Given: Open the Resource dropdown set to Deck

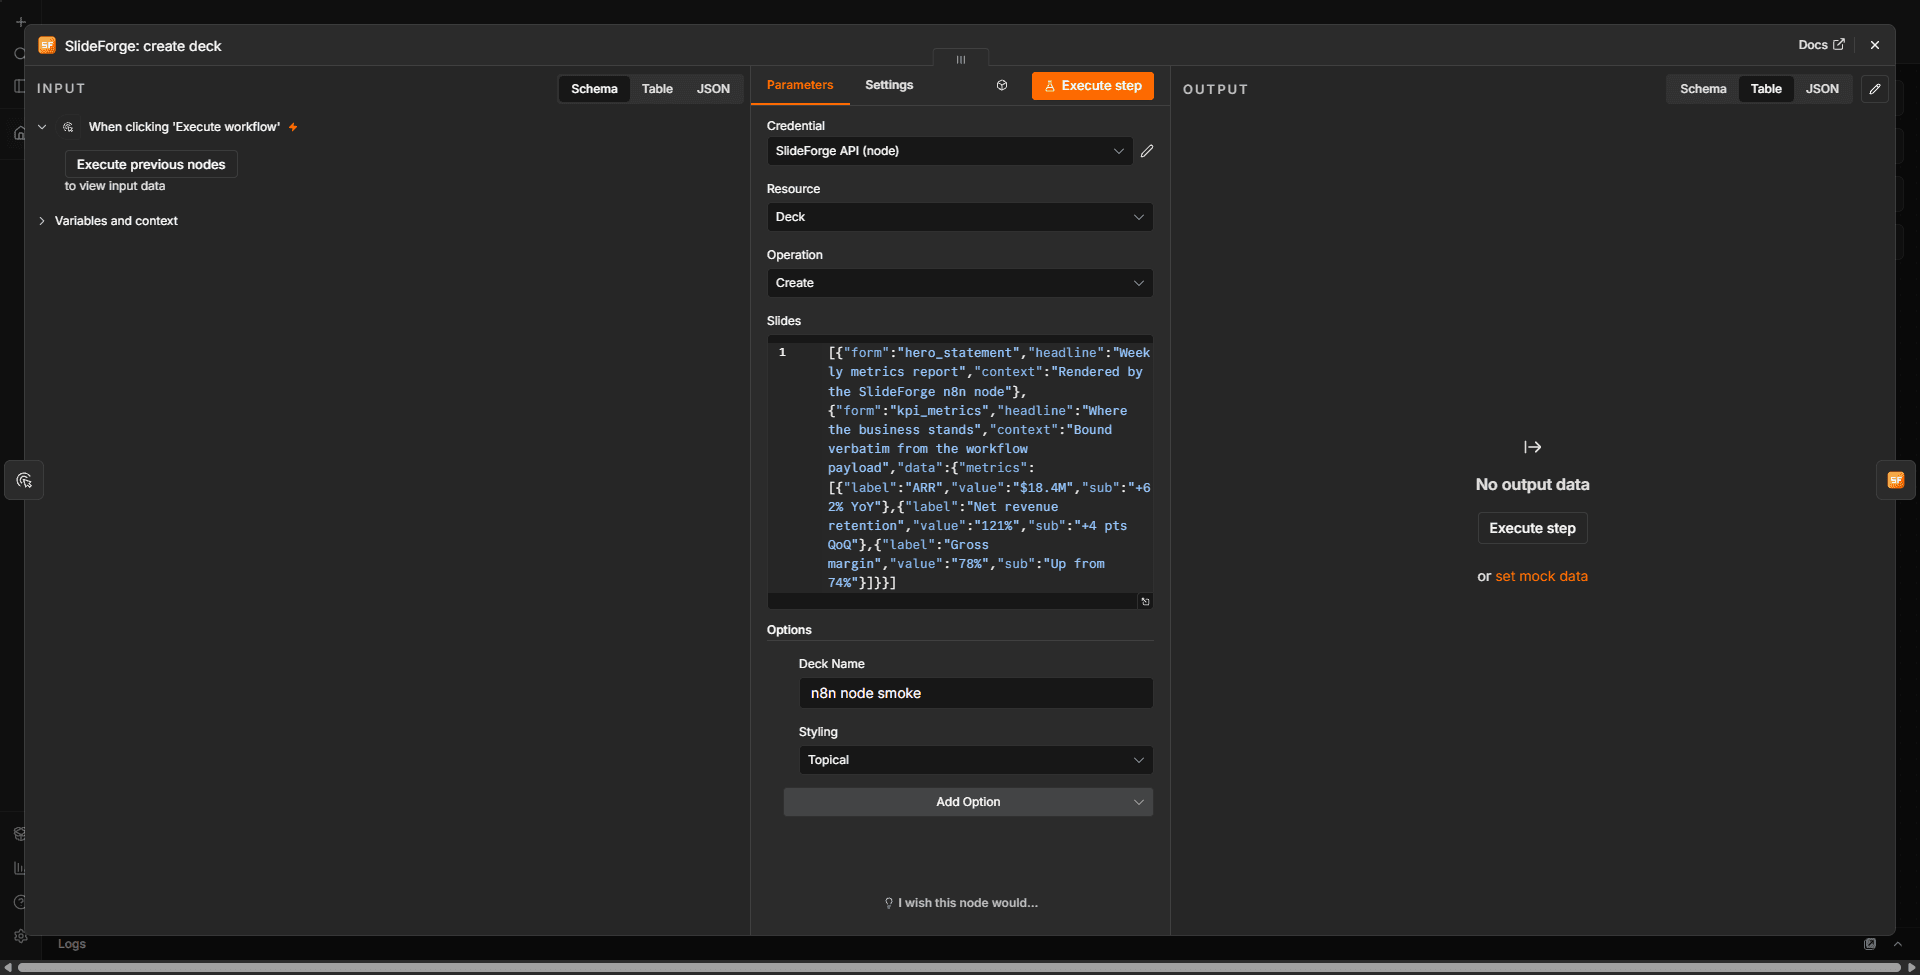Looking at the screenshot, I should [x=960, y=217].
